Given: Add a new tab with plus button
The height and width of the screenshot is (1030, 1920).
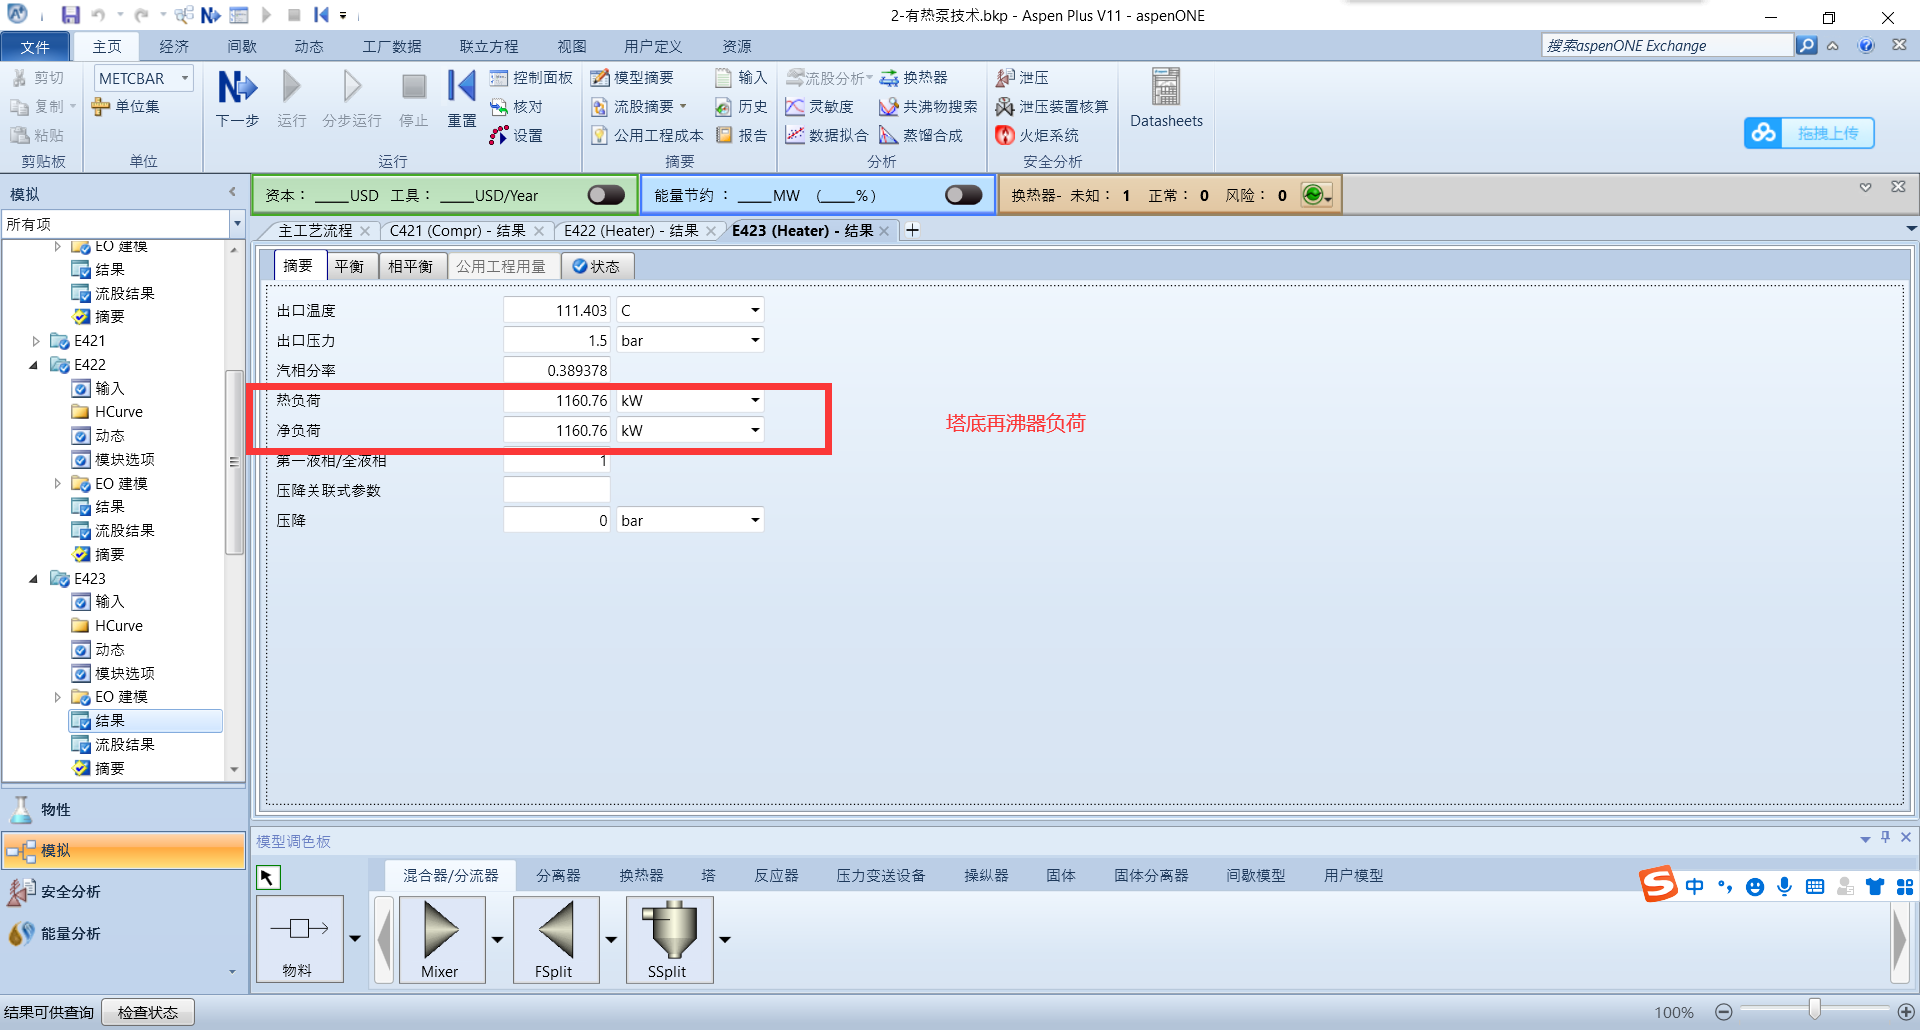Looking at the screenshot, I should point(912,231).
